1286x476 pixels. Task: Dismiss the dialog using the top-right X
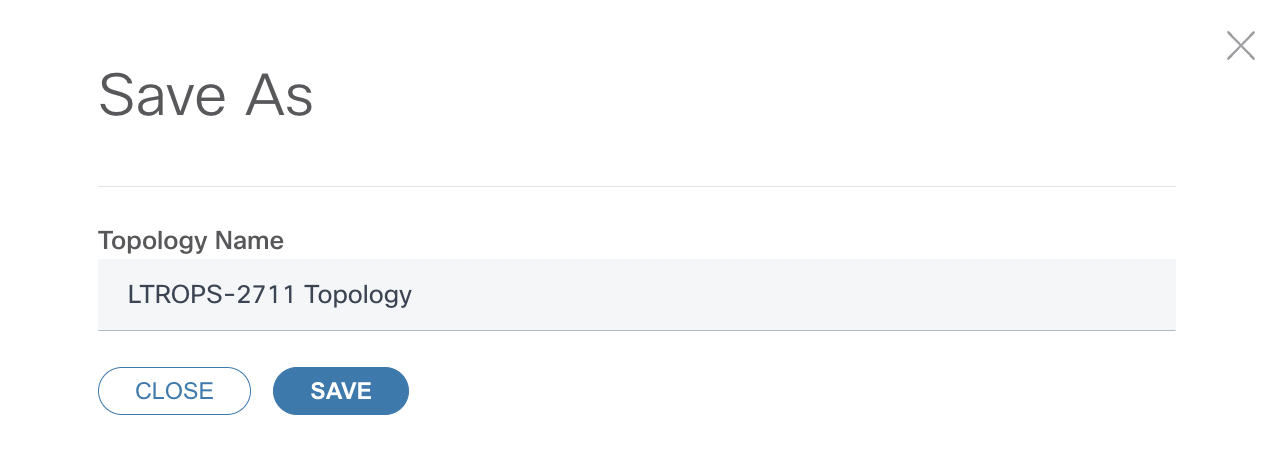[1240, 46]
